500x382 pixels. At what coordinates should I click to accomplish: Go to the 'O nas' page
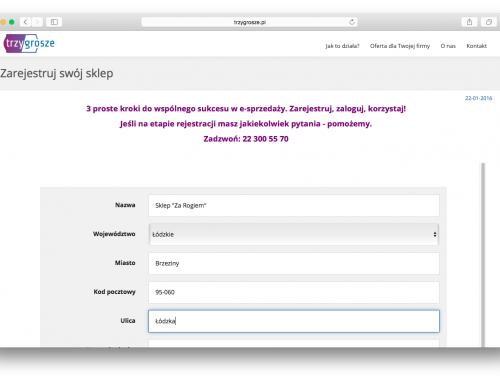(448, 46)
